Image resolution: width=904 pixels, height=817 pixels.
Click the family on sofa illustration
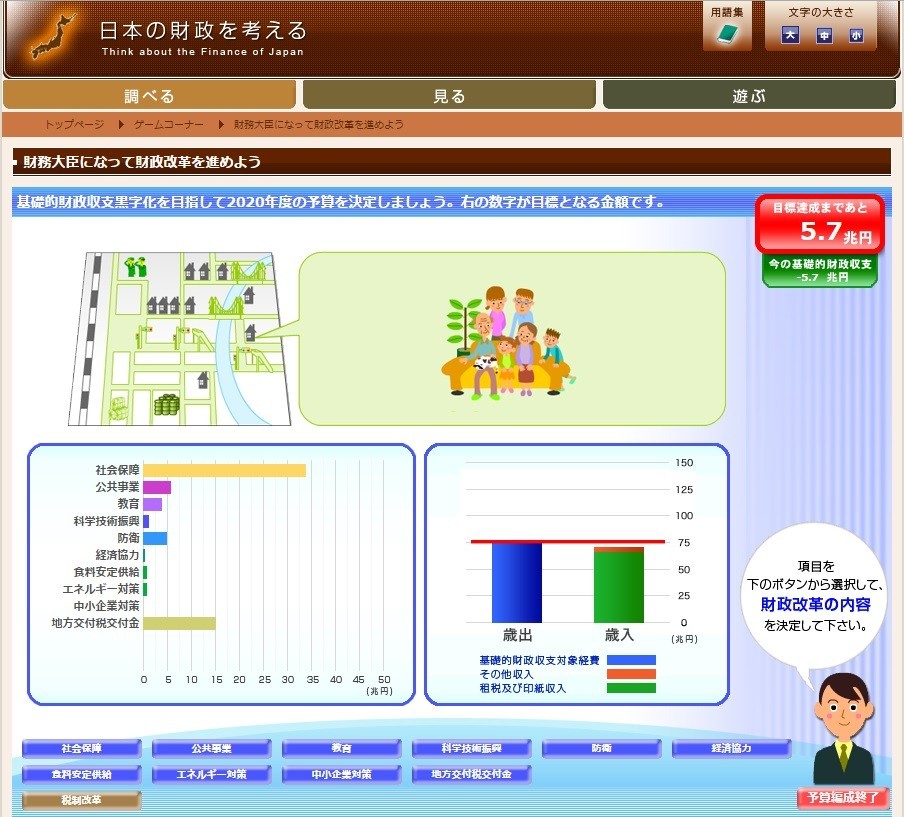click(x=506, y=342)
